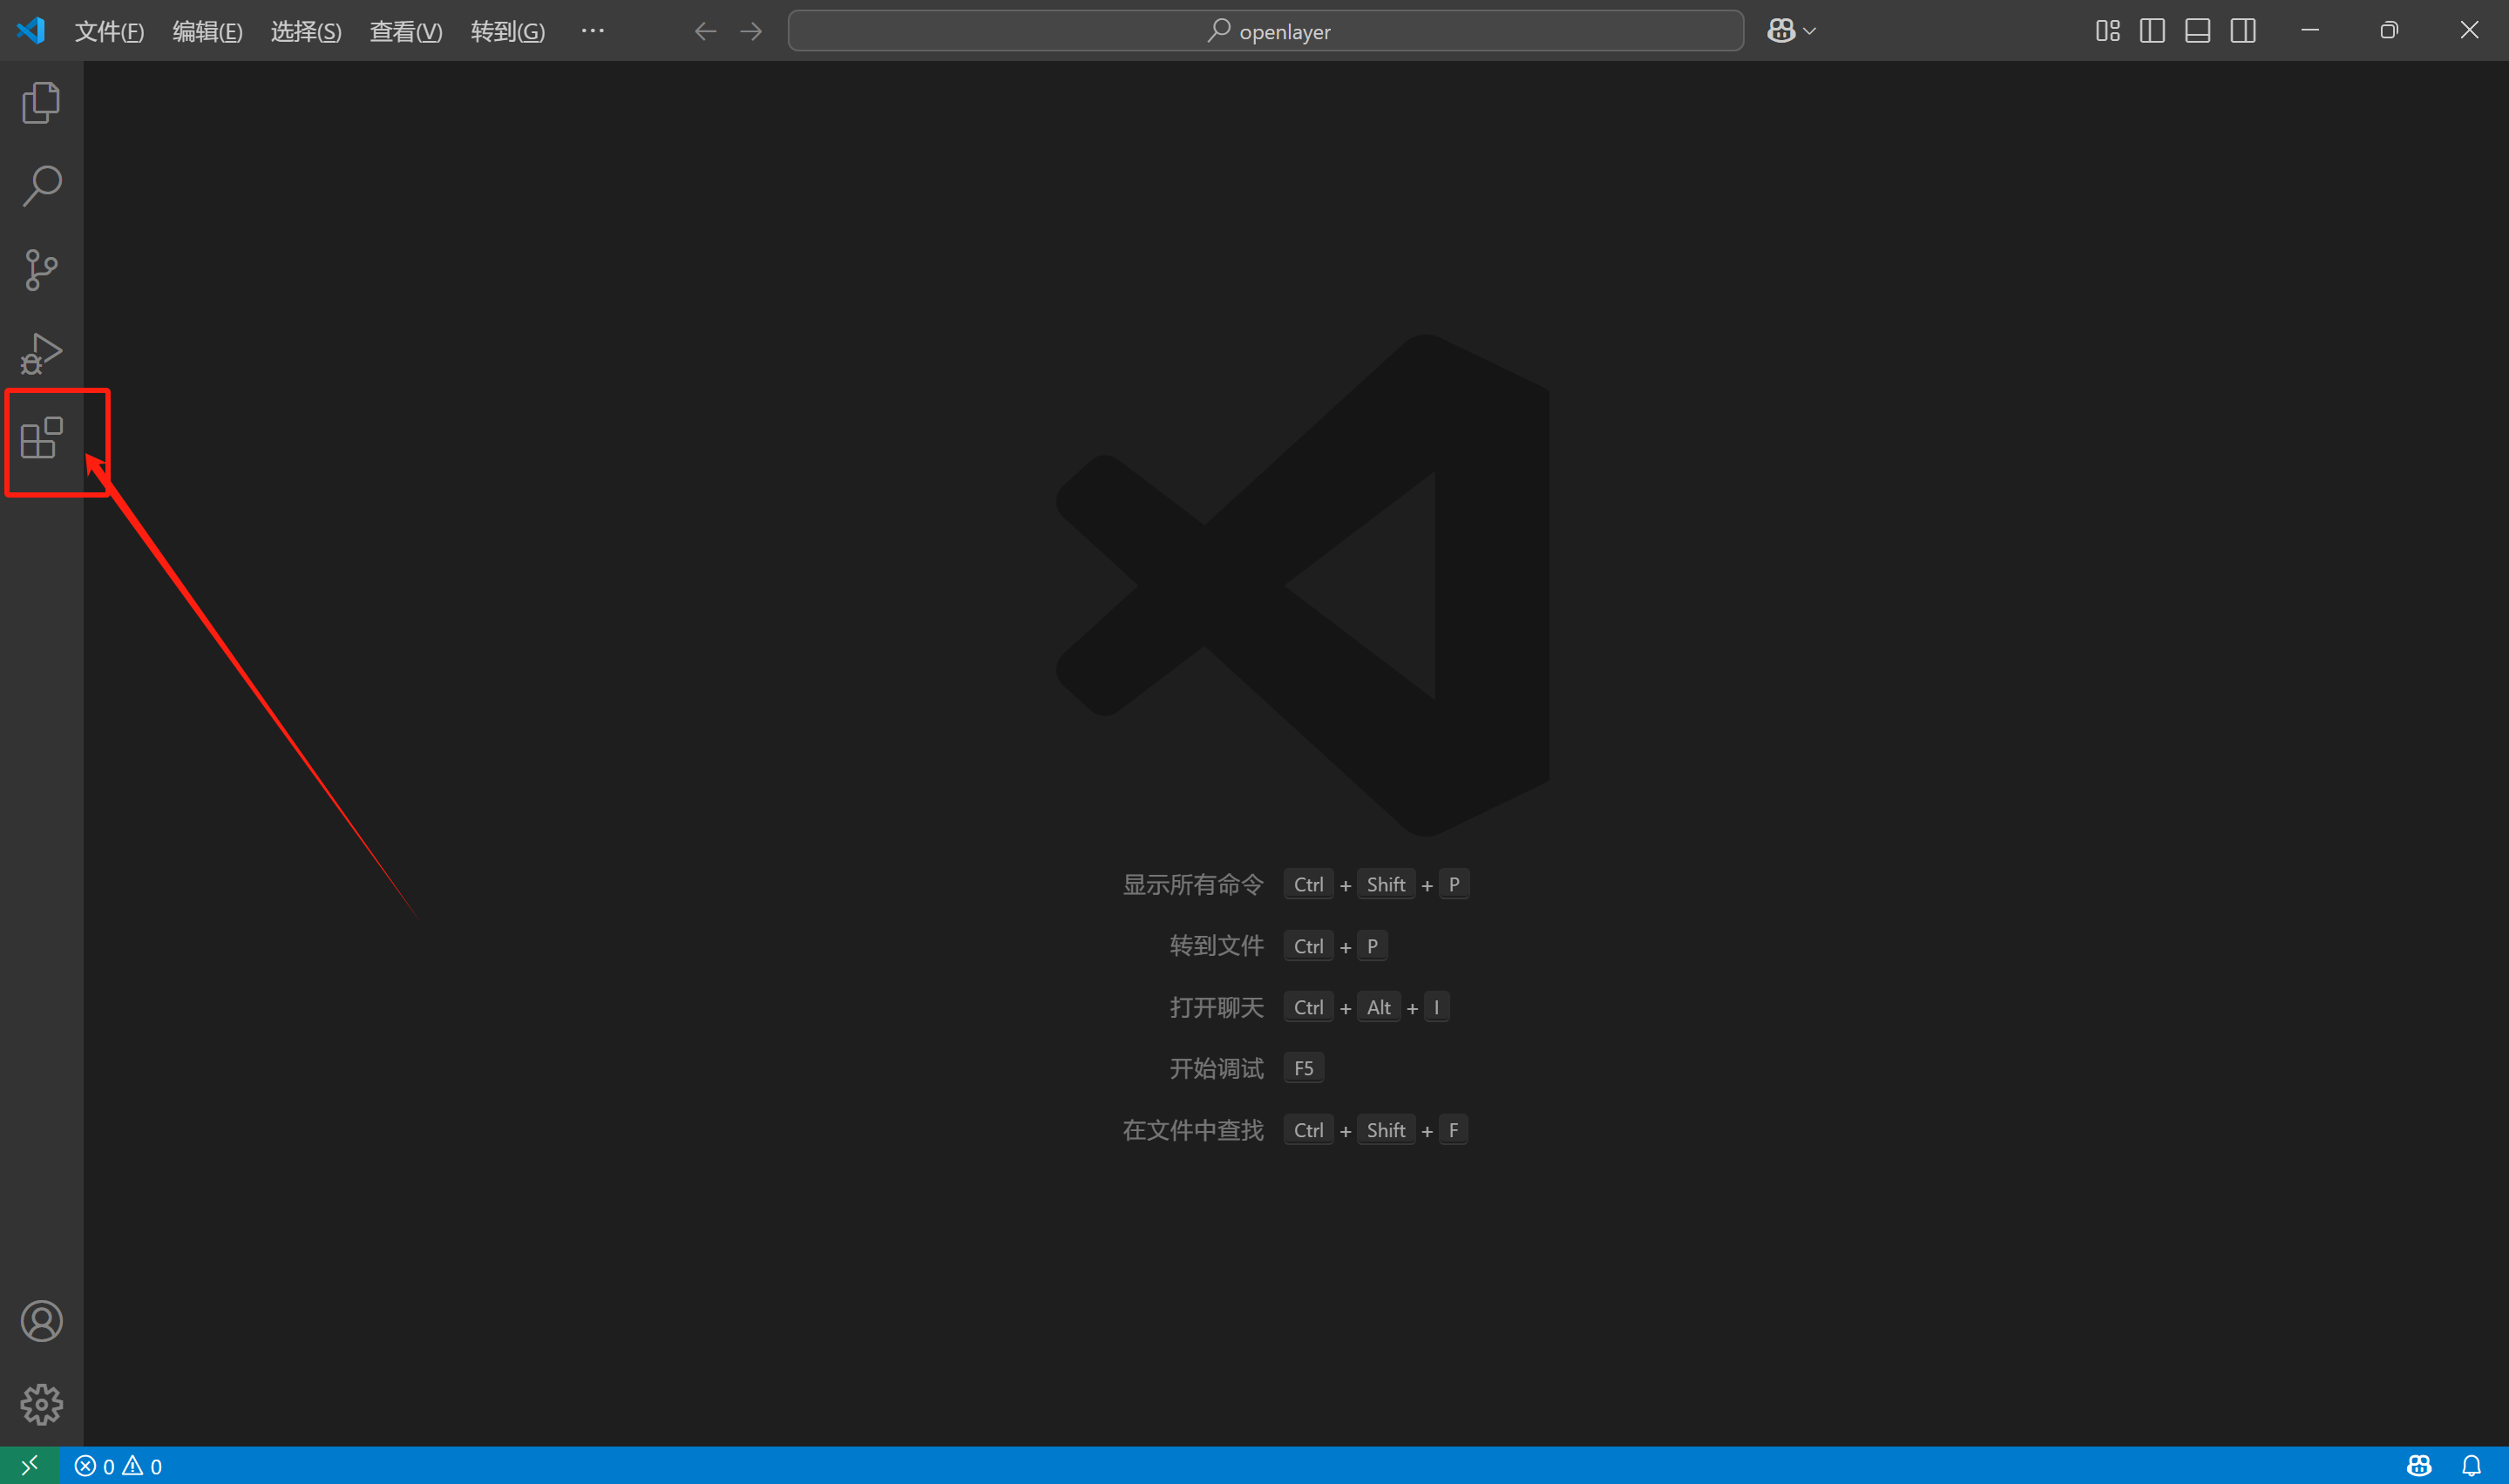
Task: Click the openlayer command center search box
Action: (x=1265, y=31)
